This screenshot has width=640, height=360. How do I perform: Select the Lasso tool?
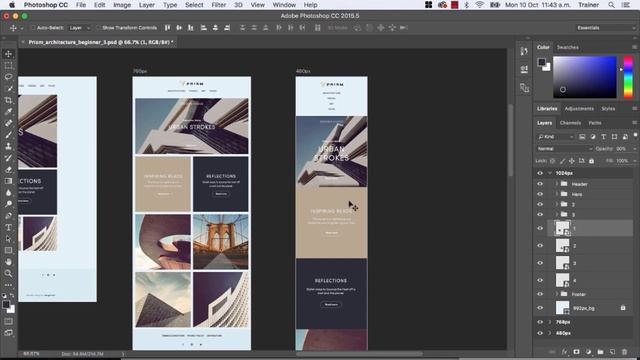click(x=8, y=77)
